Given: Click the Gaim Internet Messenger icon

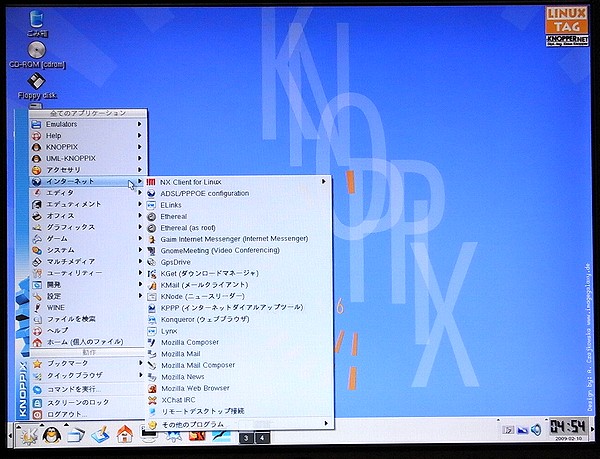Looking at the screenshot, I should pos(152,239).
